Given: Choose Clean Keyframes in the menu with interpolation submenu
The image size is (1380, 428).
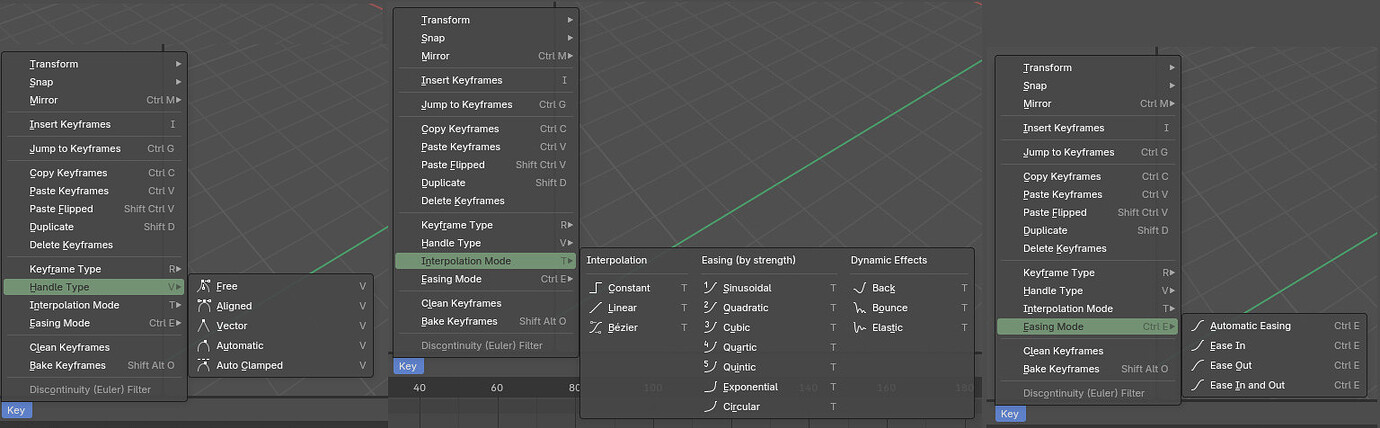Looking at the screenshot, I should click(486, 303).
